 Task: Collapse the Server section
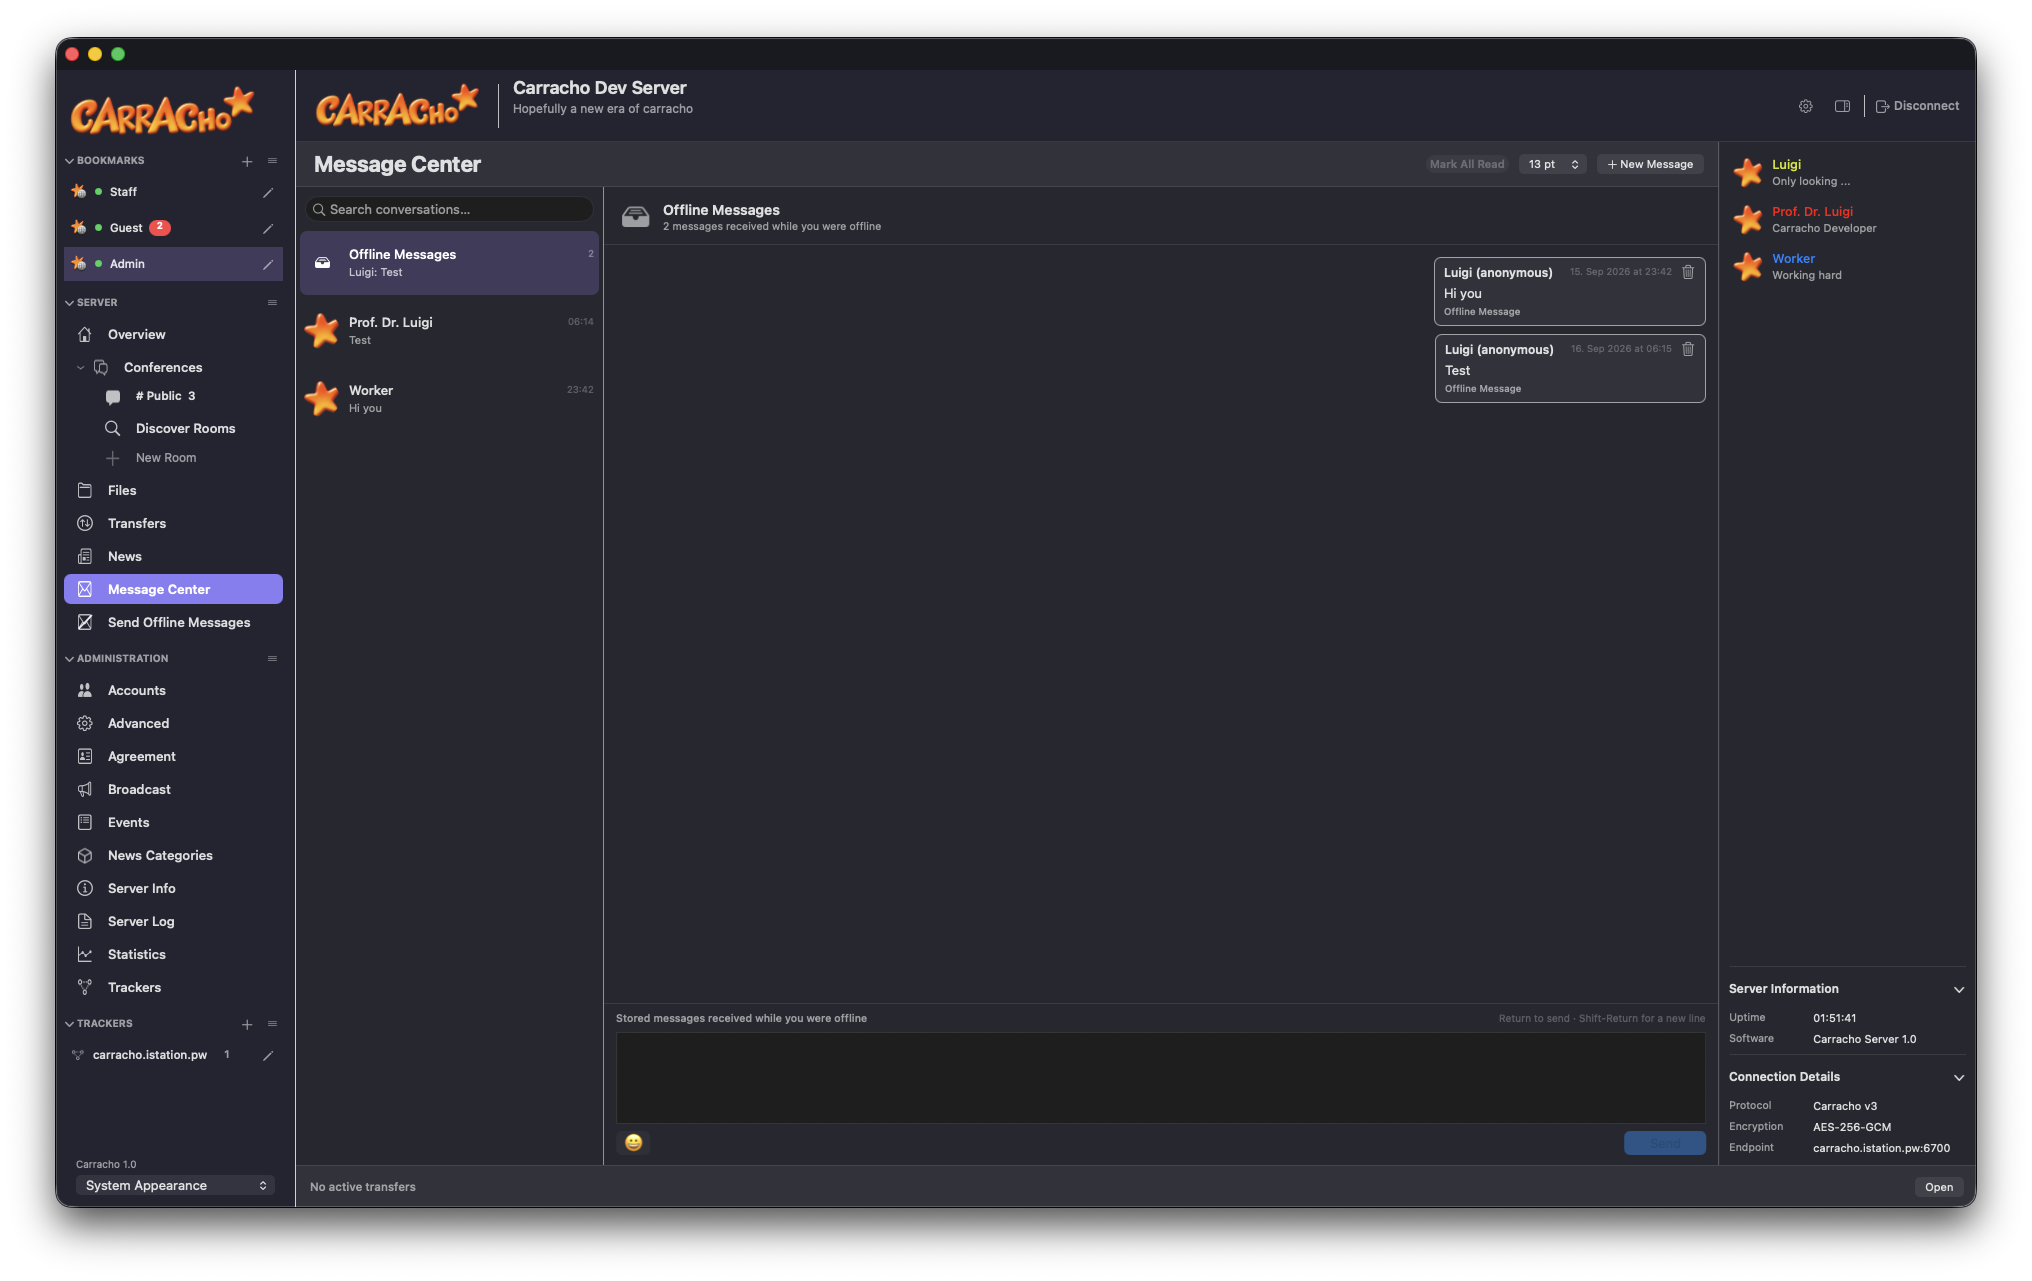point(69,303)
